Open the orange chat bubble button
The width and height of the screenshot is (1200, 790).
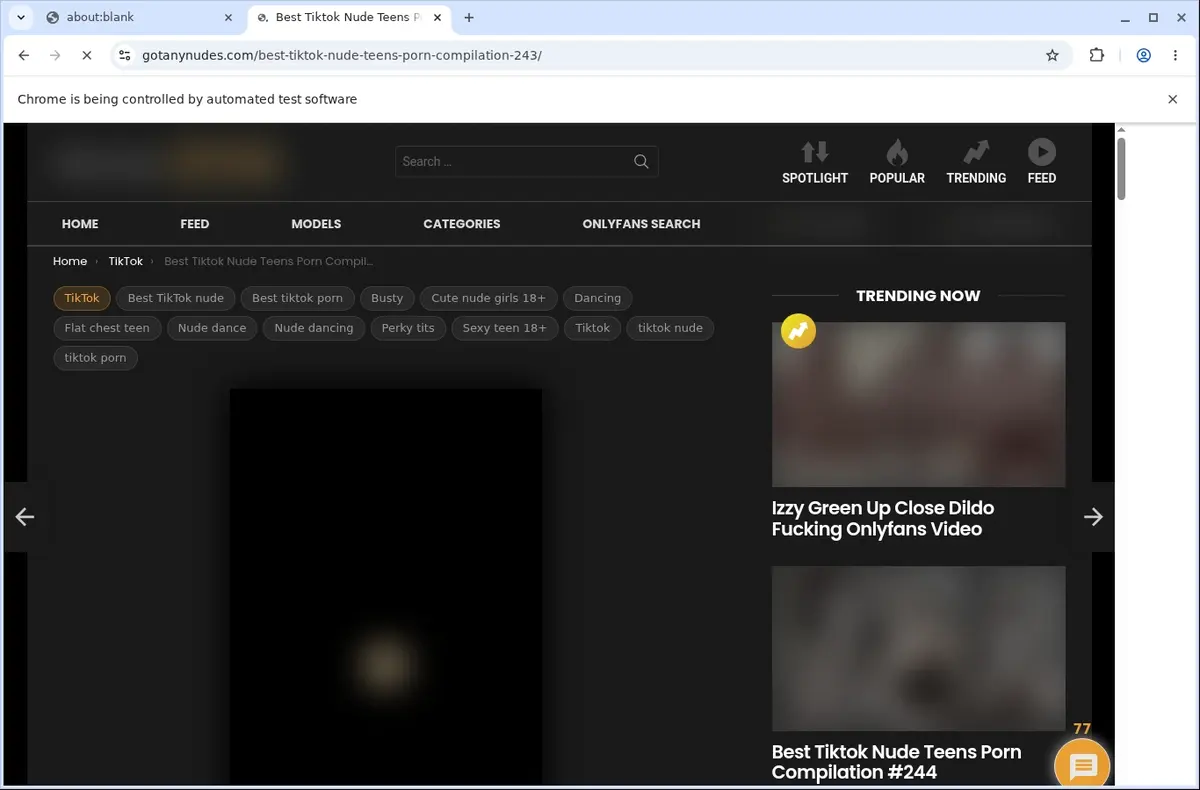[1084, 766]
